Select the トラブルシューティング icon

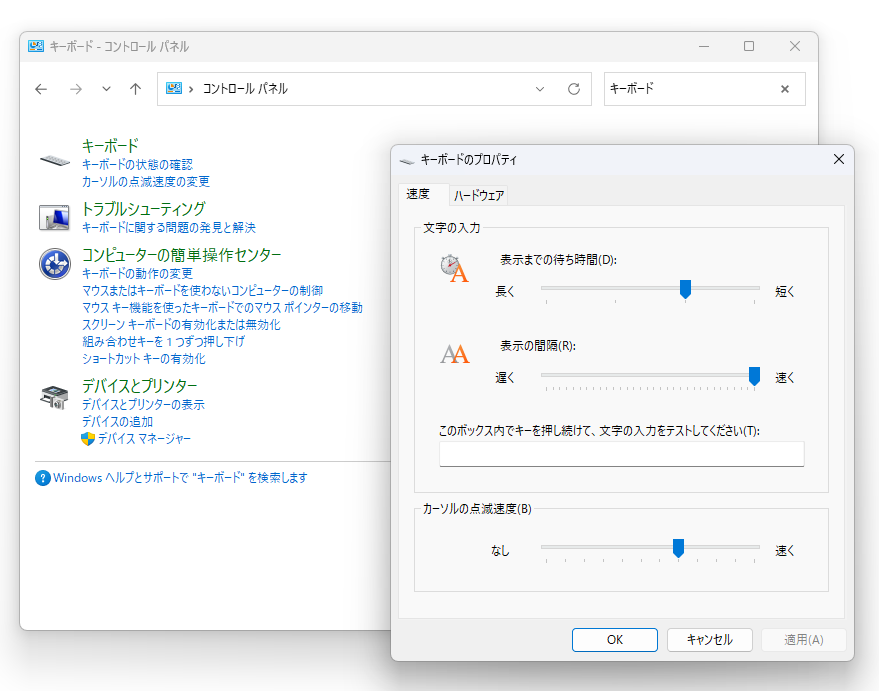point(53,217)
